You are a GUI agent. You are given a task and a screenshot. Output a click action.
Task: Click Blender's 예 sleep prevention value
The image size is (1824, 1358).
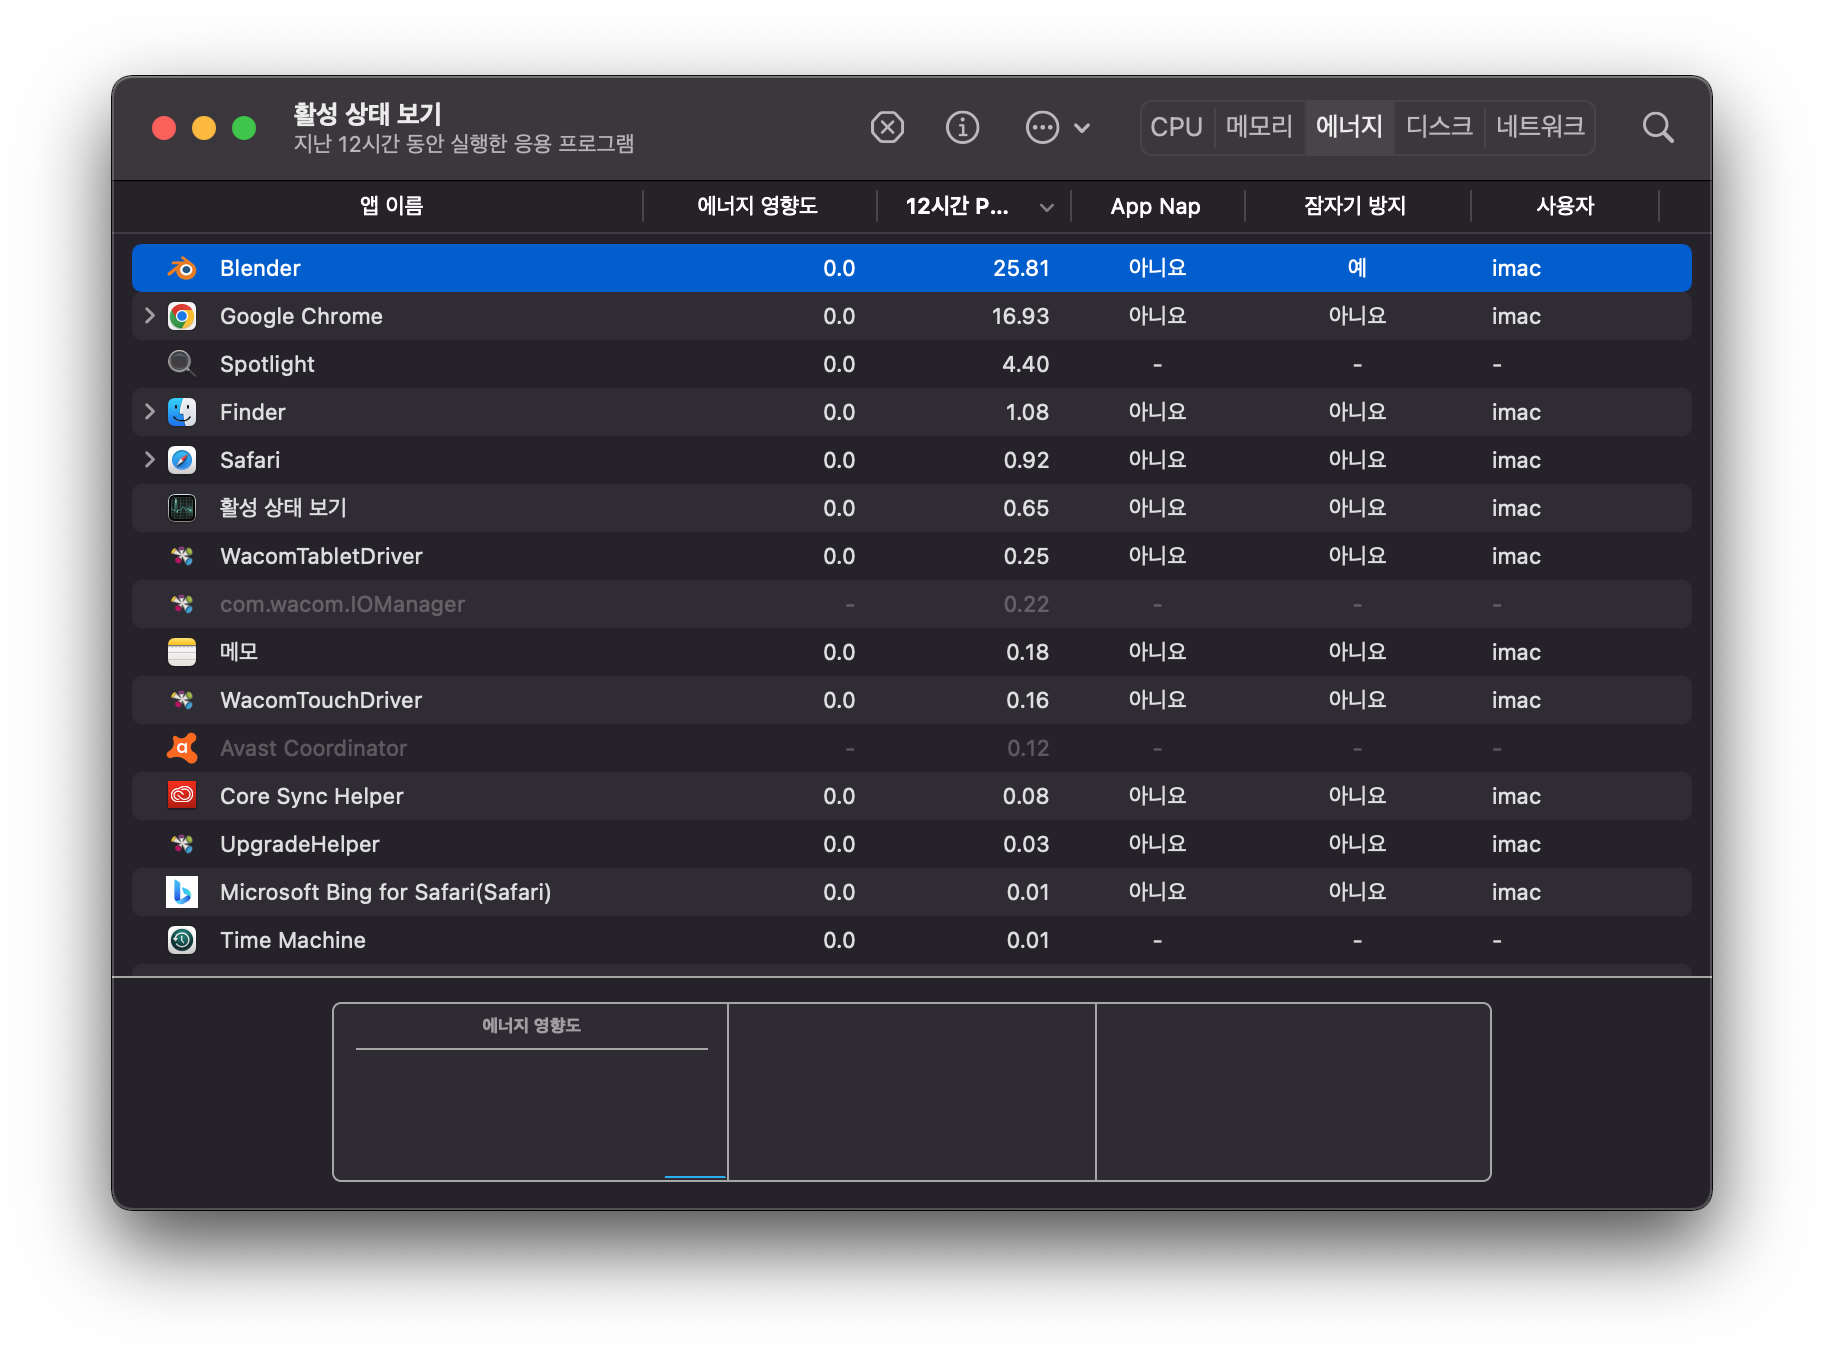[x=1357, y=268]
